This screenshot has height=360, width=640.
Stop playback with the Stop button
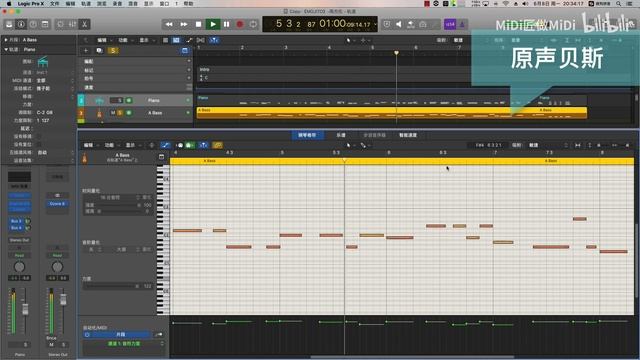(x=198, y=24)
